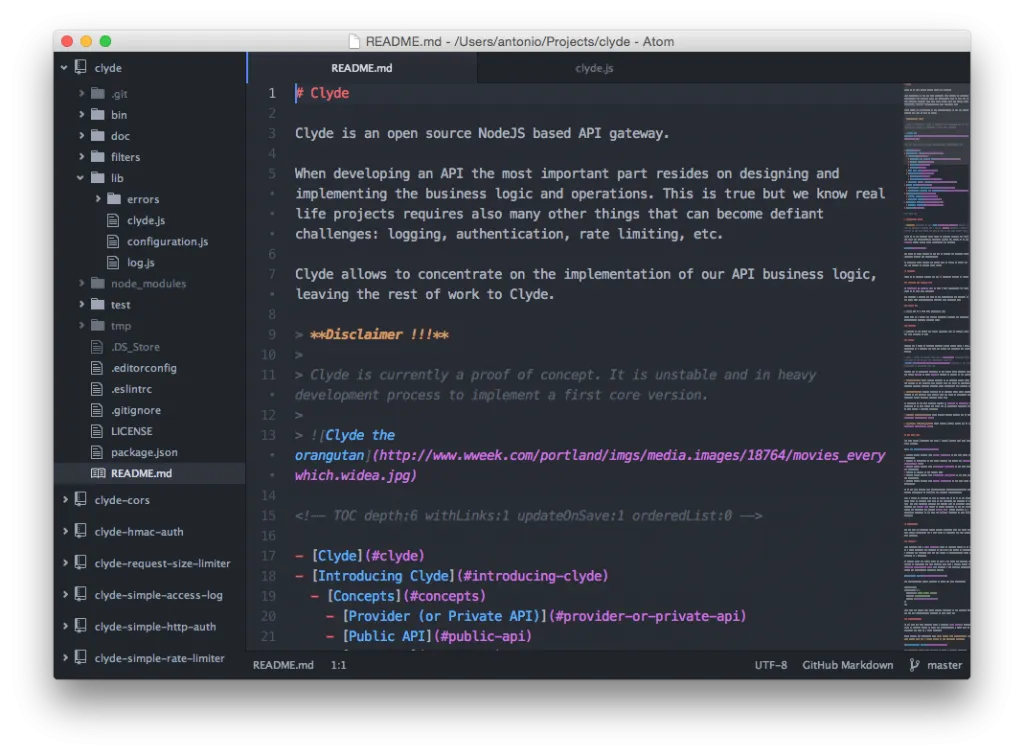
Task: Click the clyde project repository icon
Action: click(x=80, y=67)
